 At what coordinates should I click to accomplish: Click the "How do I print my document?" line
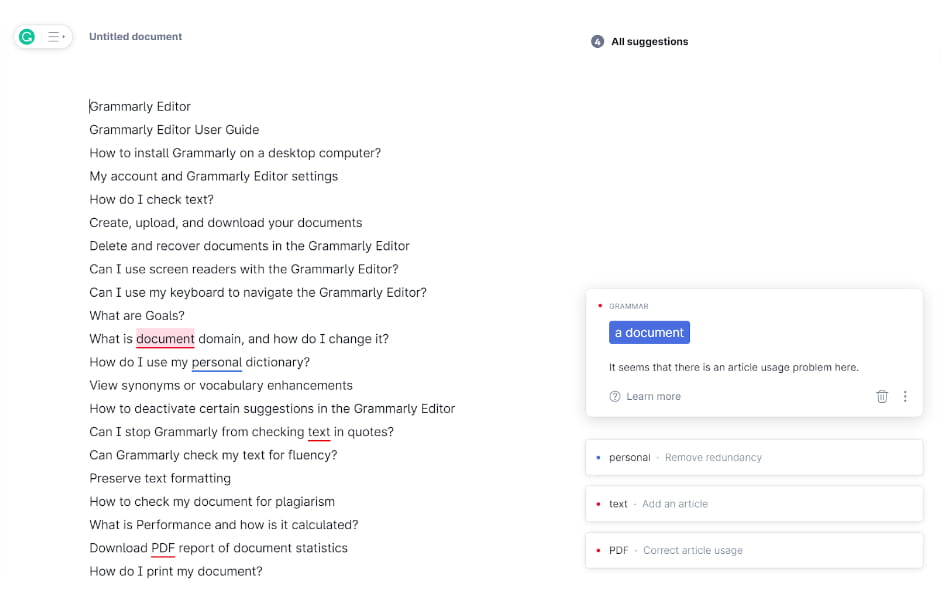click(x=176, y=572)
